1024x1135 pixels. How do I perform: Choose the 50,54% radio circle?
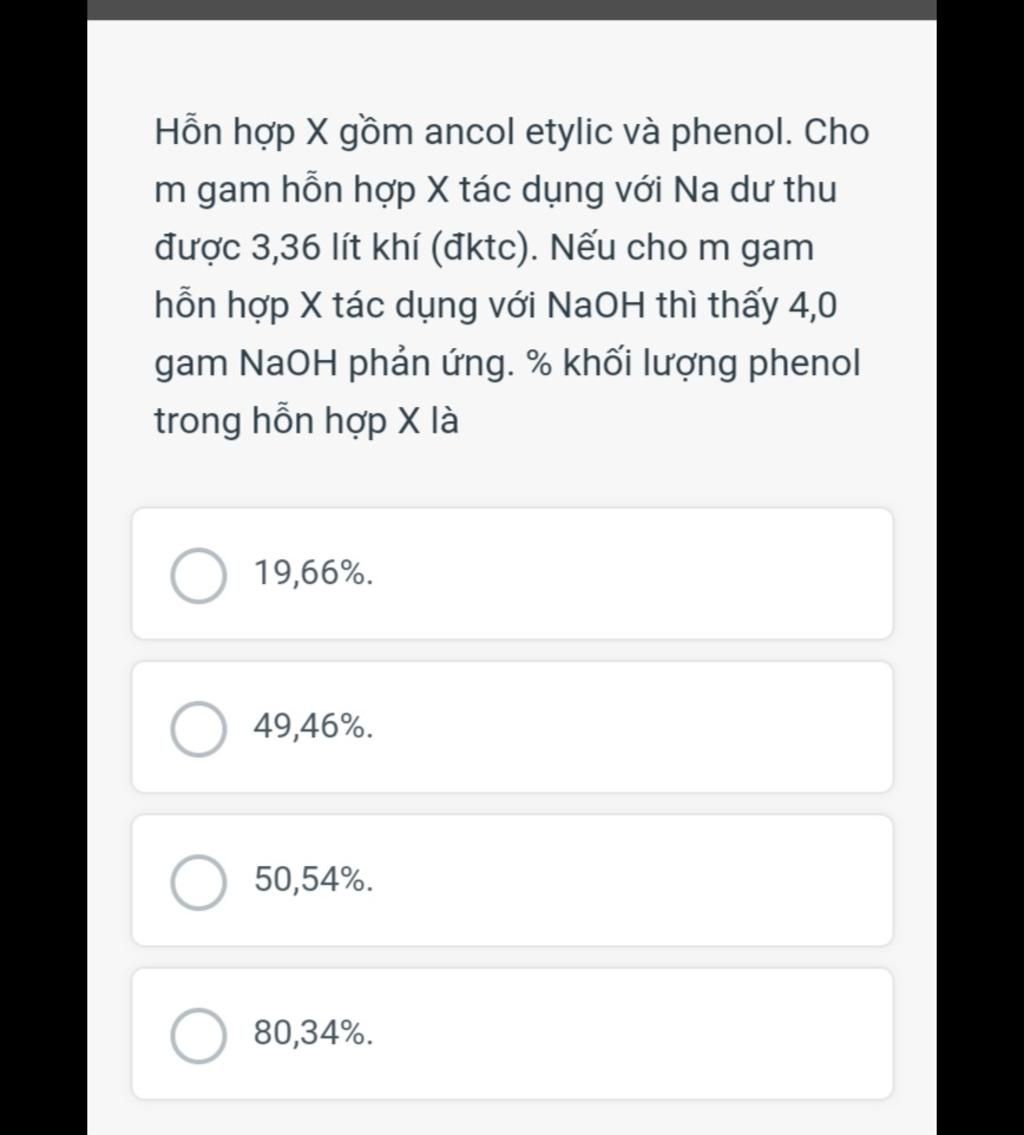pos(198,882)
